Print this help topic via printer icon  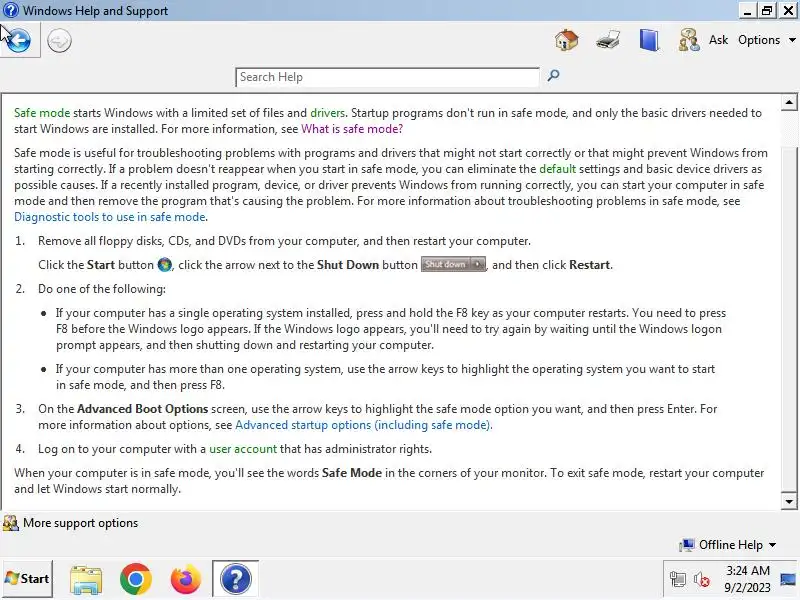[608, 40]
